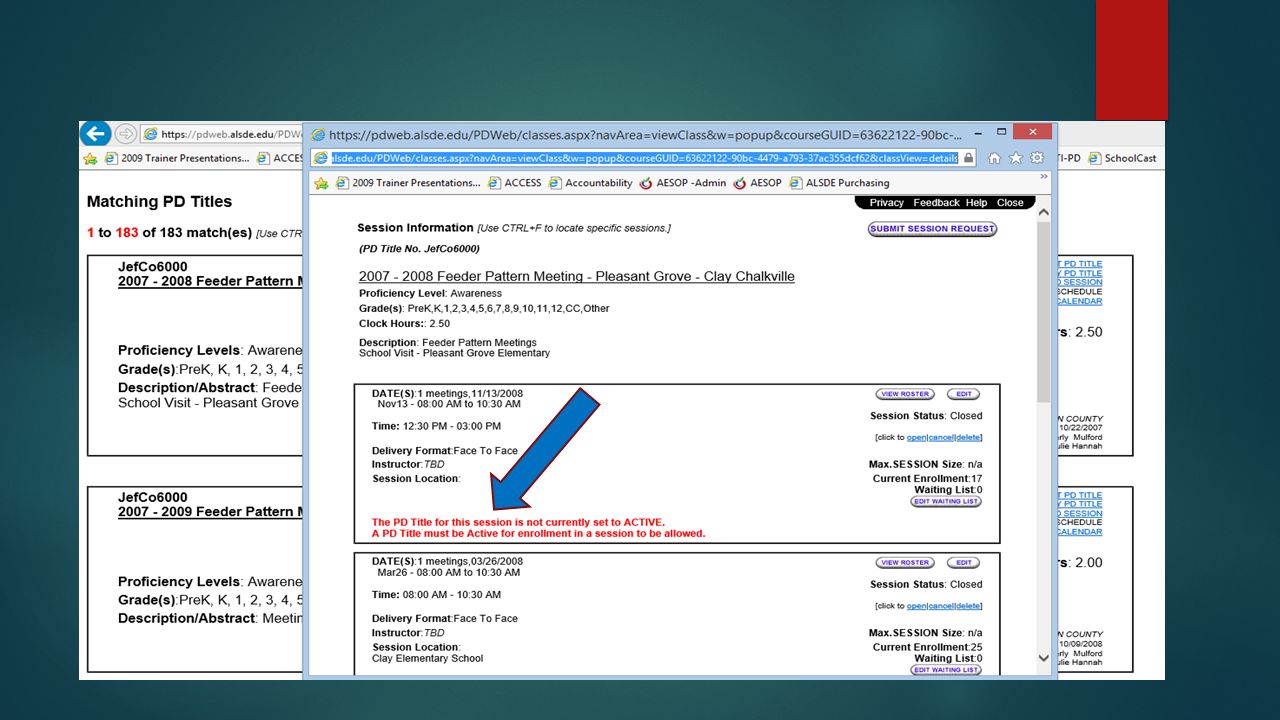
Task: Click the delete link for the 11/13/2008 session
Action: point(968,437)
